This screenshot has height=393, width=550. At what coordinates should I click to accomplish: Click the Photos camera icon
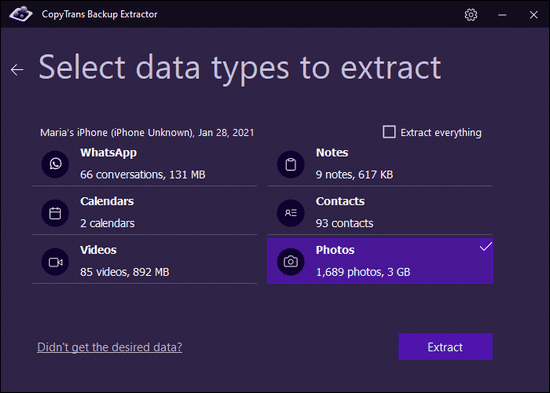[x=290, y=262]
